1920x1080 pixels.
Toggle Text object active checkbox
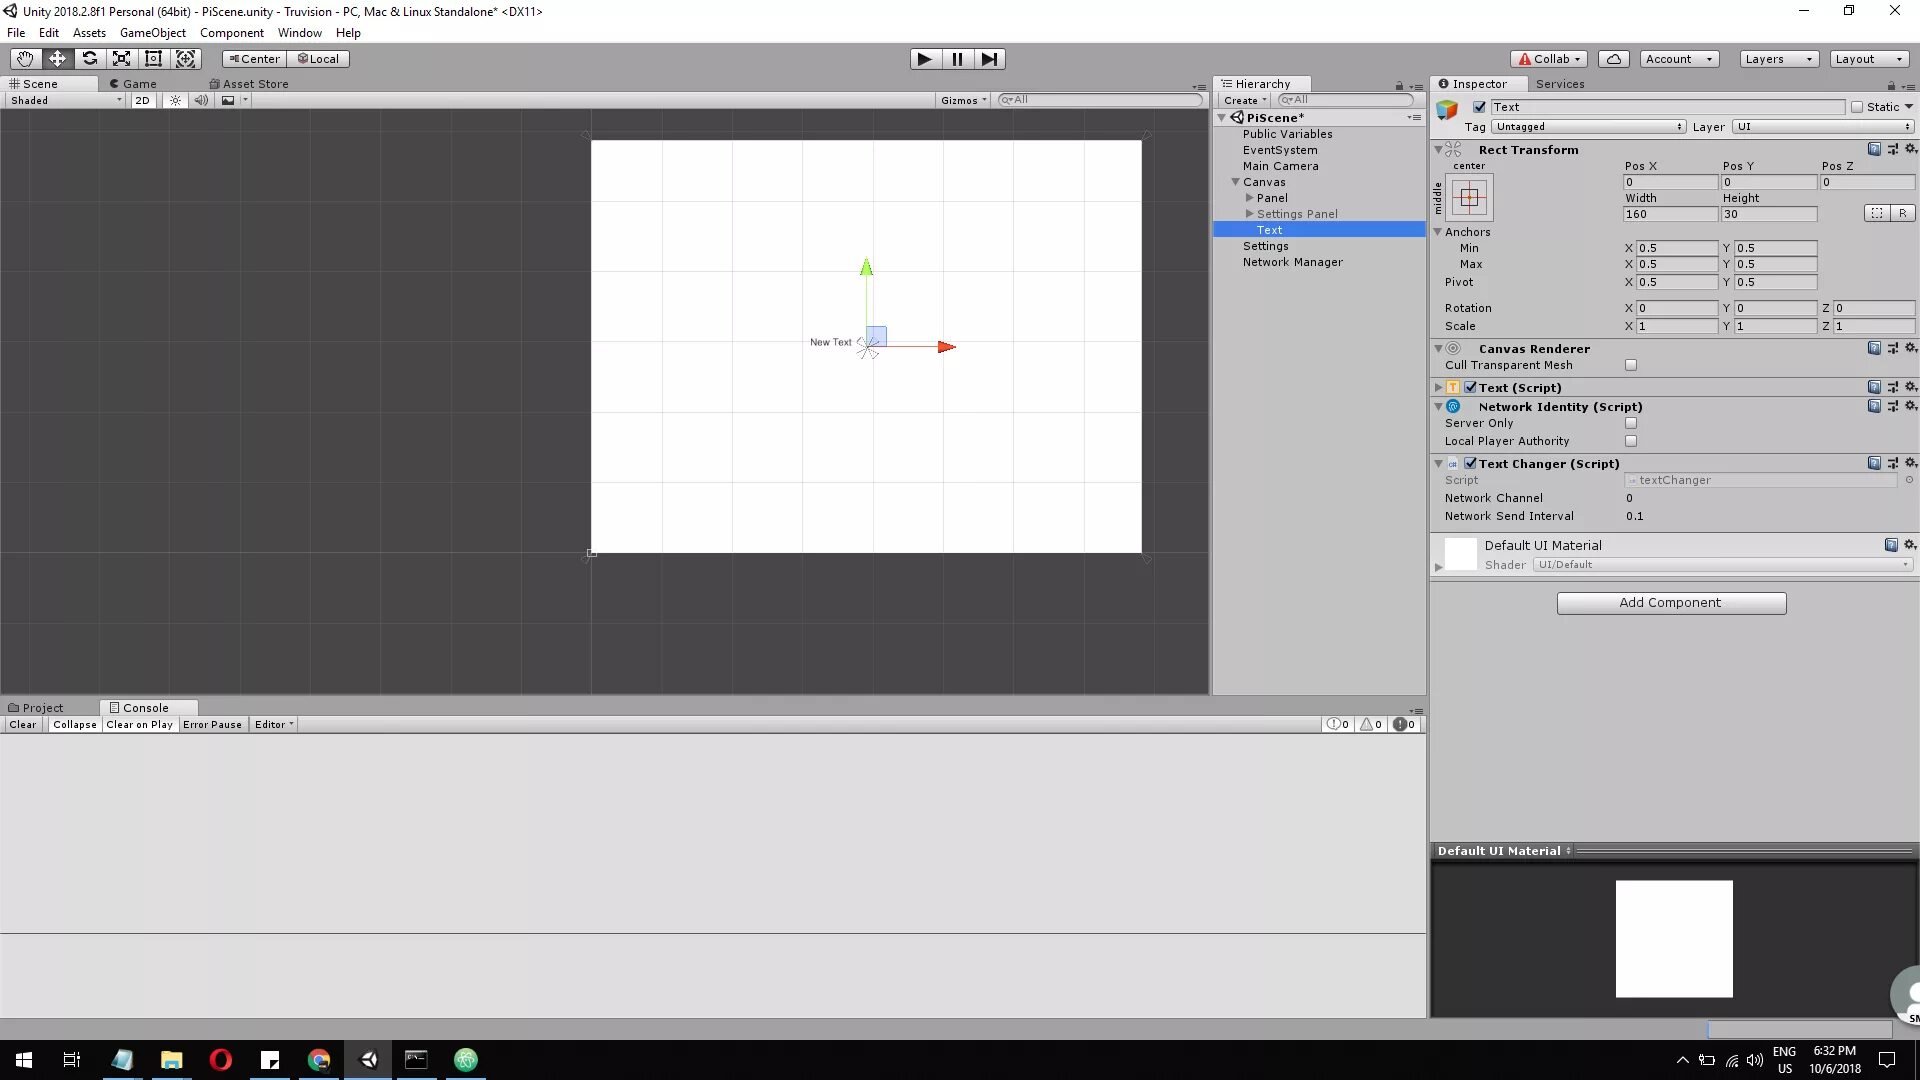[1479, 107]
